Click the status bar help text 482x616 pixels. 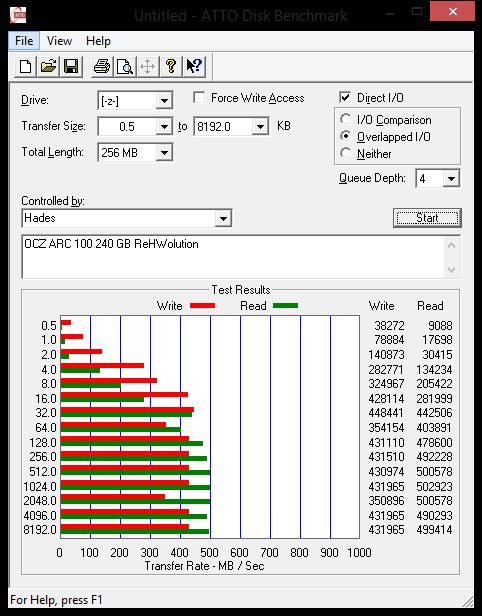coord(56,600)
